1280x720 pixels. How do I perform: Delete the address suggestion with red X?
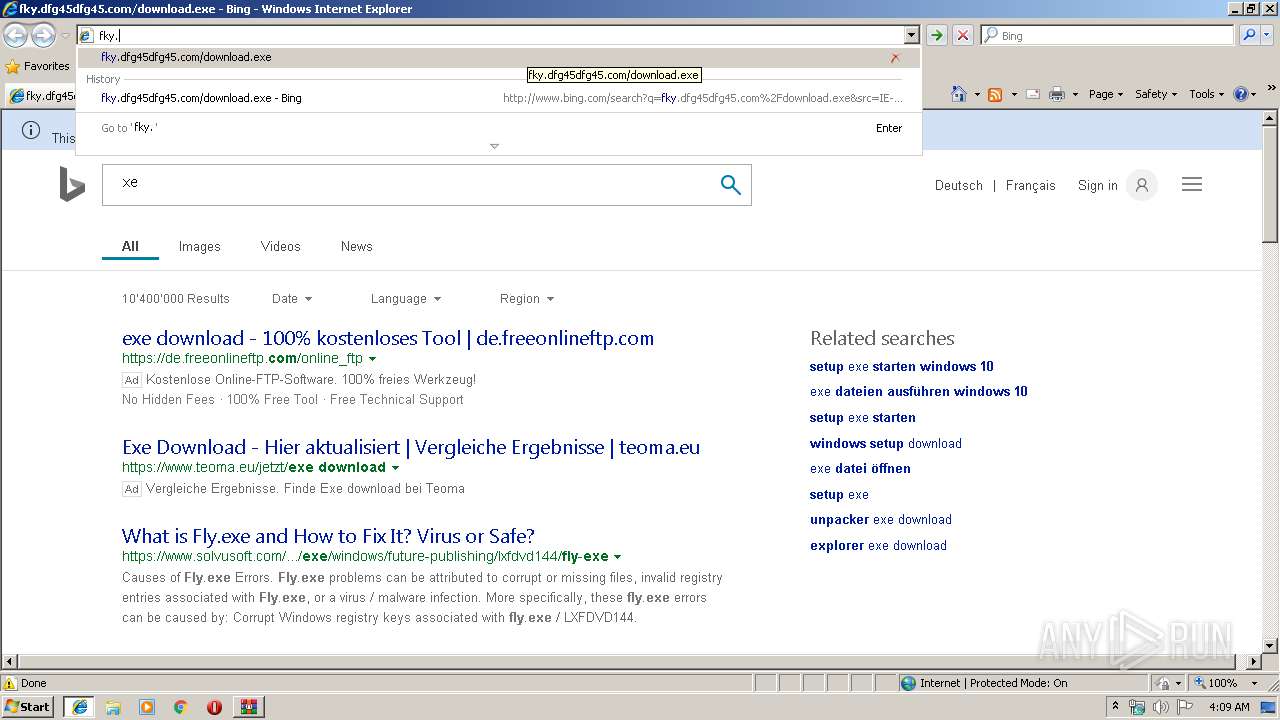point(895,58)
